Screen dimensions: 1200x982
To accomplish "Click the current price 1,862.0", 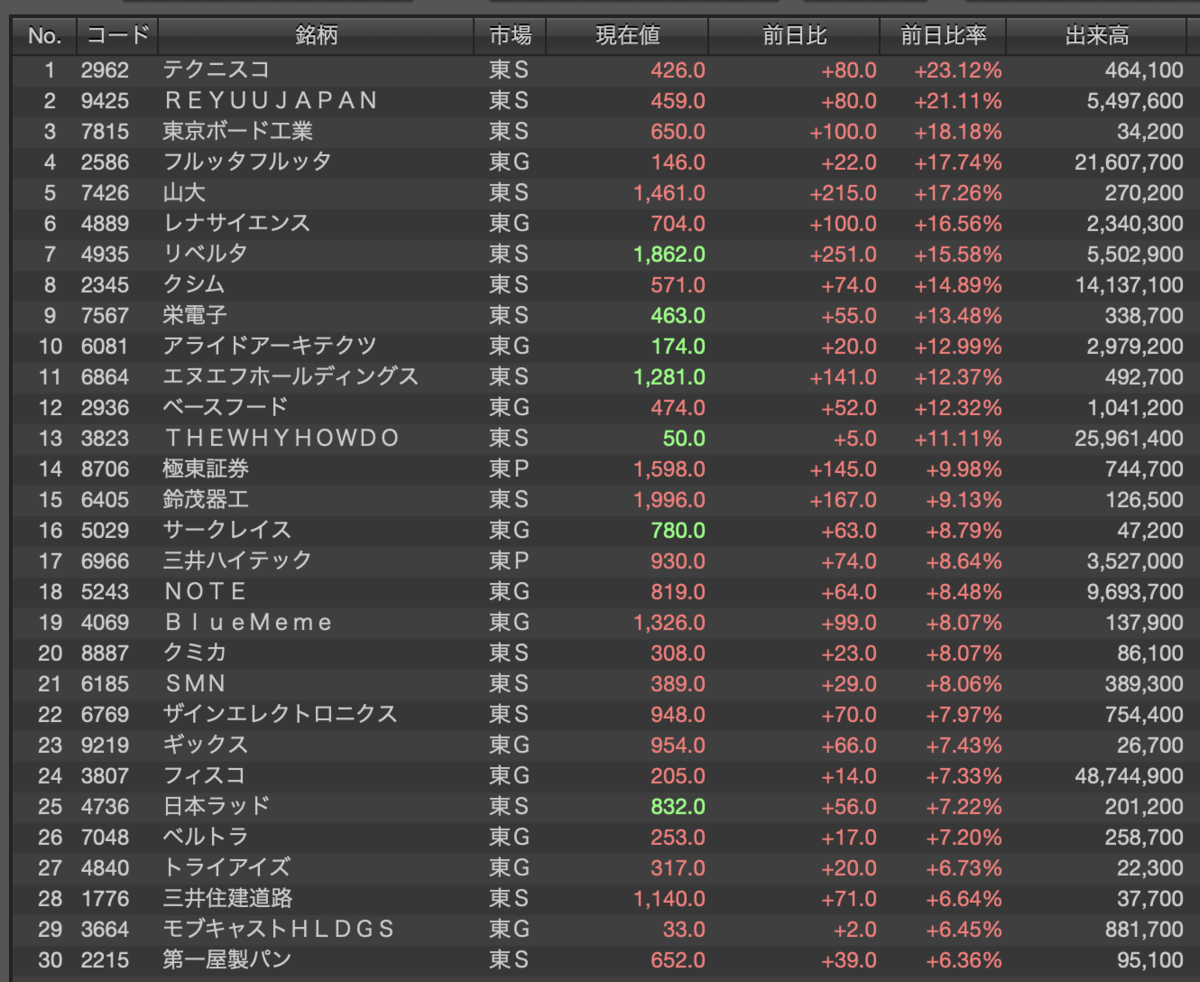I will point(669,254).
